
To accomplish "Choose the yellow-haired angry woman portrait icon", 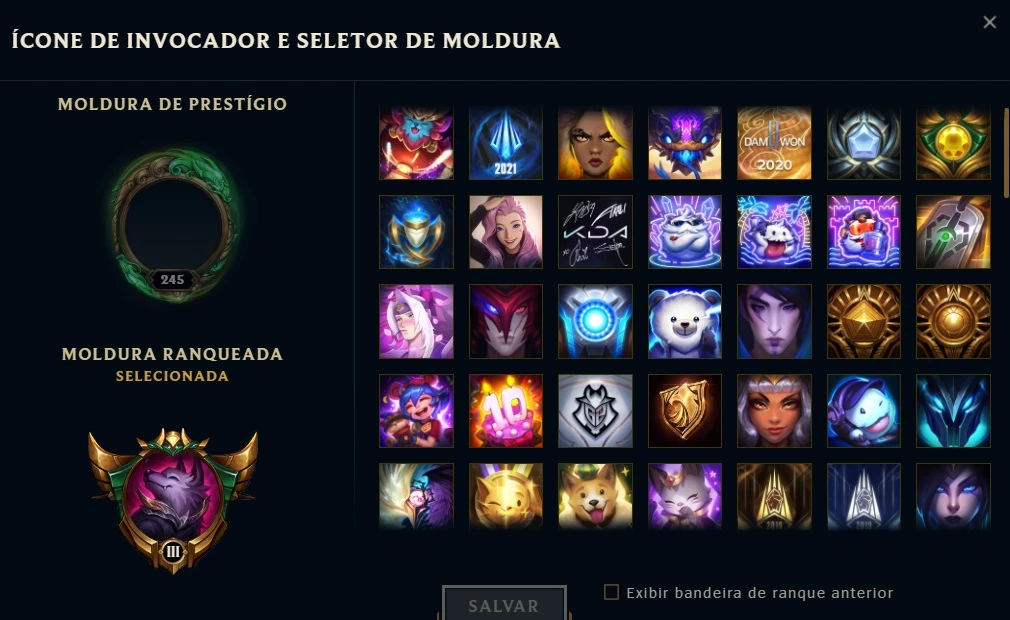I will (595, 143).
